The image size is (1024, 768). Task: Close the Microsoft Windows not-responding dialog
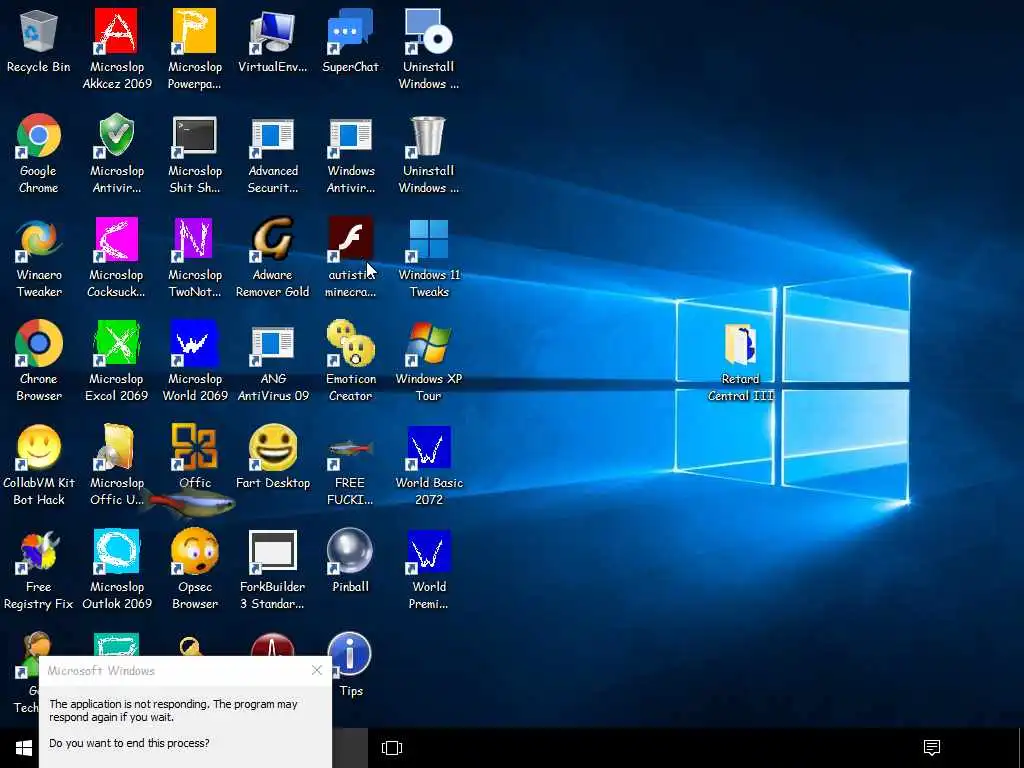coord(317,671)
